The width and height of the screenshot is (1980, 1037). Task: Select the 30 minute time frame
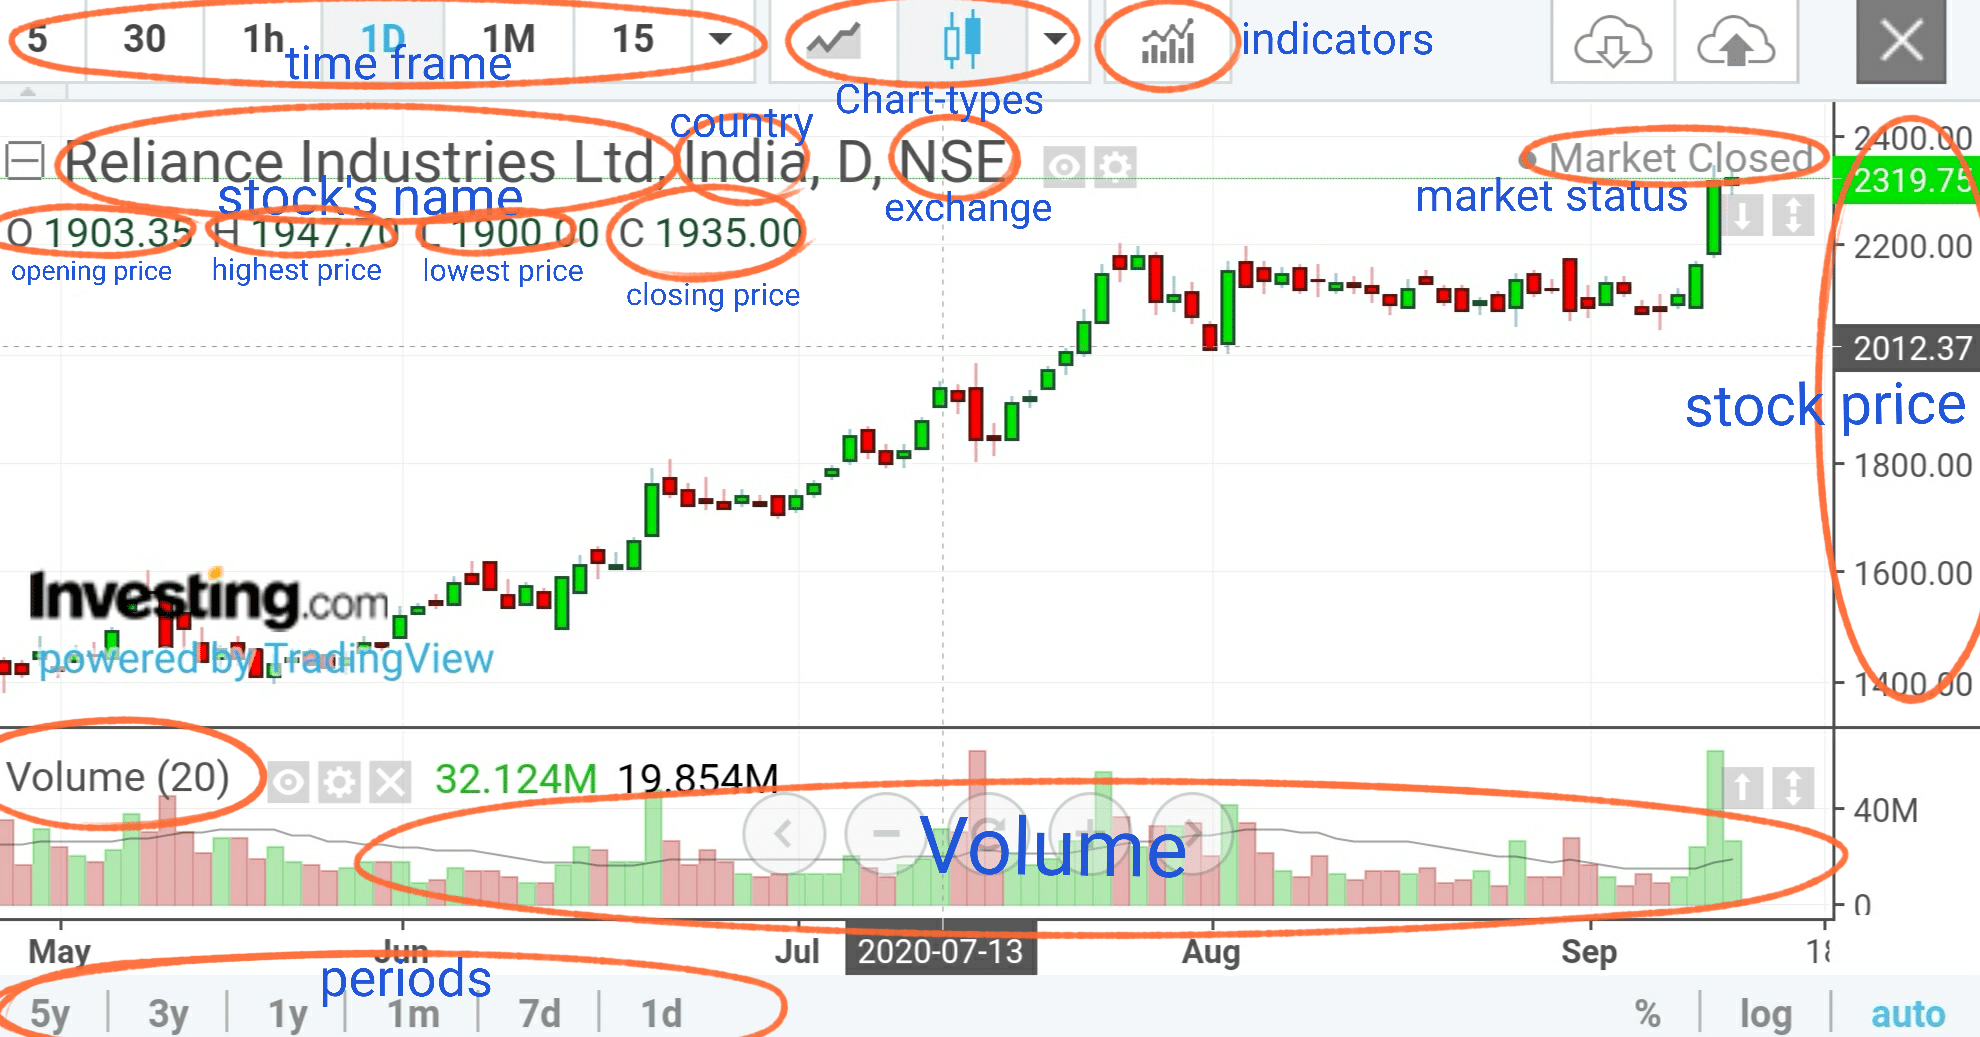point(144,40)
